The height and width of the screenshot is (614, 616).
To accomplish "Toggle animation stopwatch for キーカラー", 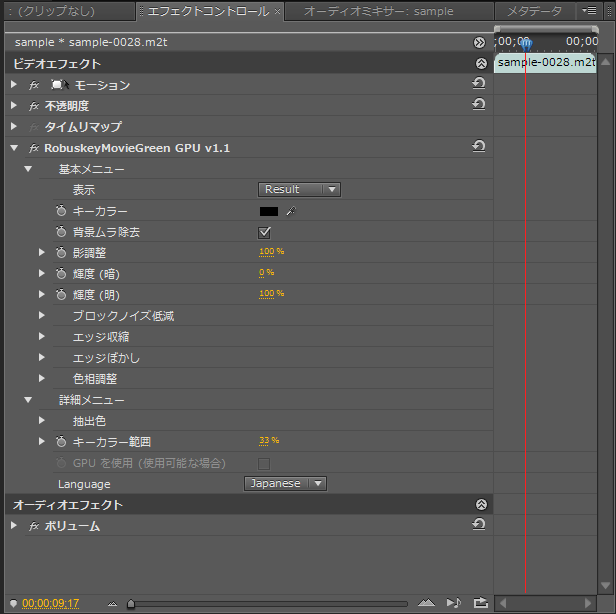I will 61,211.
